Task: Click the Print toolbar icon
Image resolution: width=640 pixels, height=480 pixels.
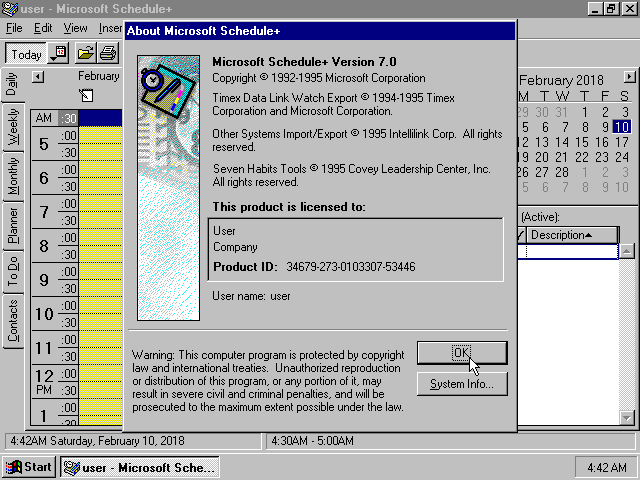Action: click(x=108, y=53)
